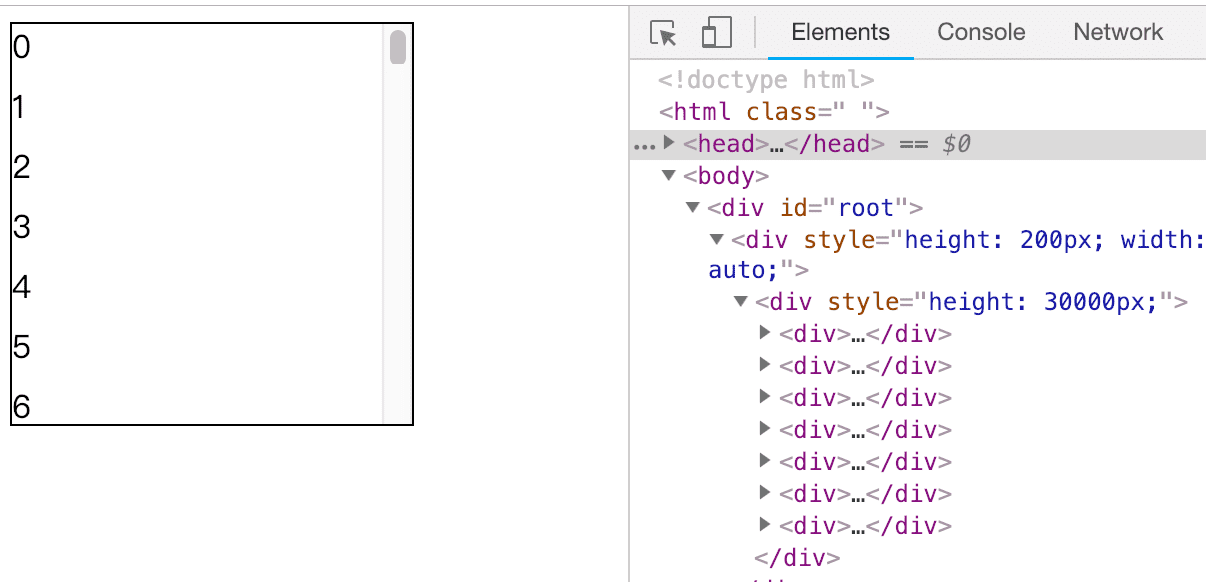The image size is (1206, 582).
Task: Switch to the Elements tab
Action: (x=840, y=32)
